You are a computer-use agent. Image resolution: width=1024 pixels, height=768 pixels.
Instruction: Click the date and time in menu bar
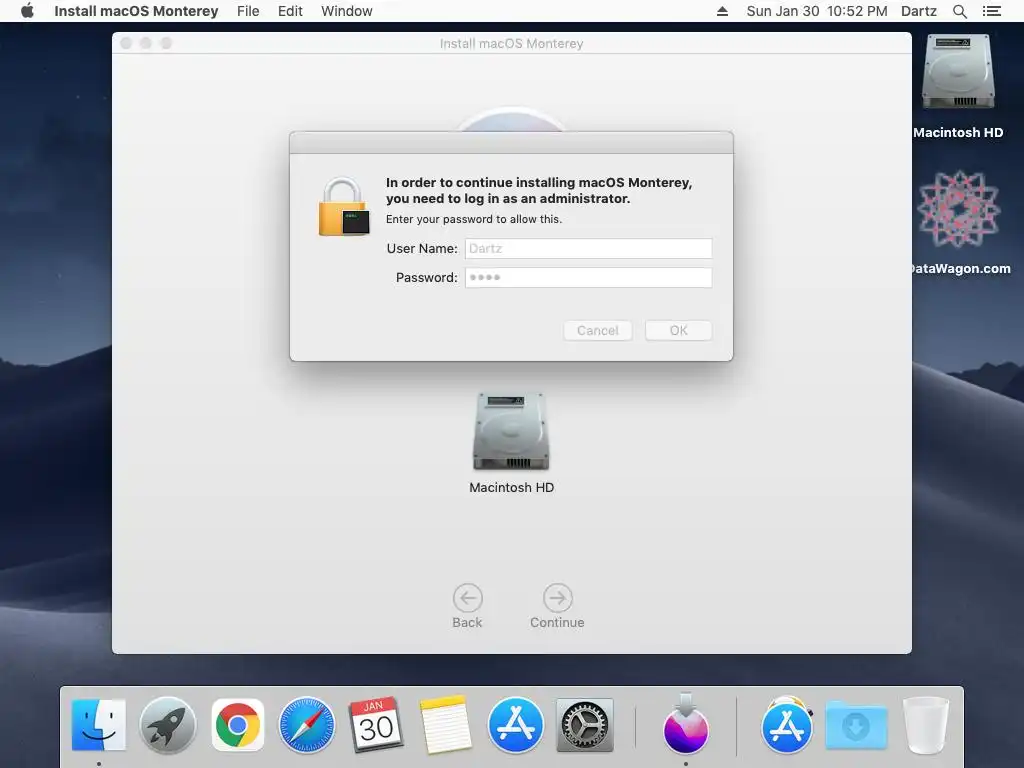[x=816, y=11]
